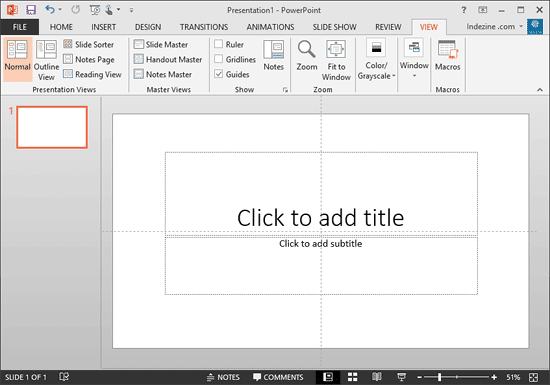The width and height of the screenshot is (550, 385).
Task: Expand Color/Grayscale dropdown
Action: click(376, 60)
